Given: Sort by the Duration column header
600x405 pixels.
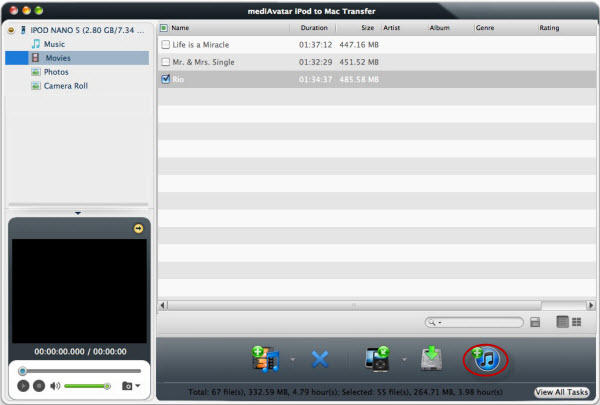Looking at the screenshot, I should point(314,28).
